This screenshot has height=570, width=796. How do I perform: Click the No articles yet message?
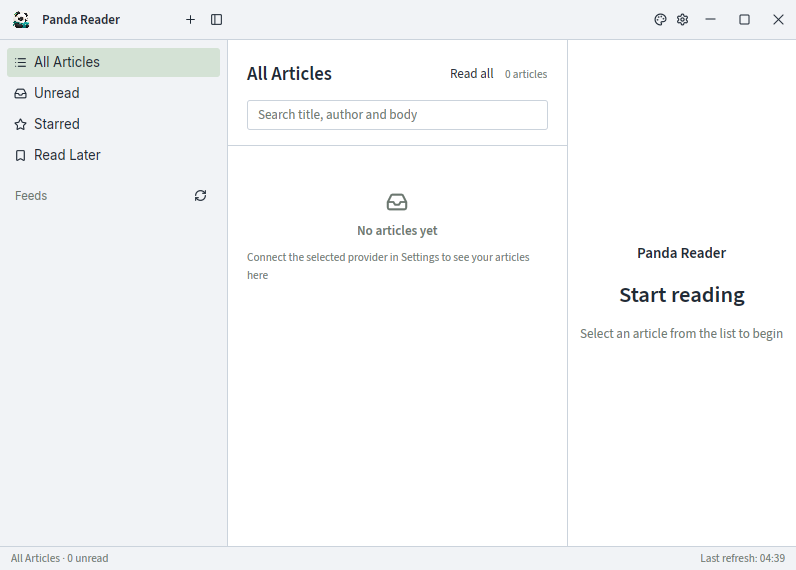click(397, 231)
